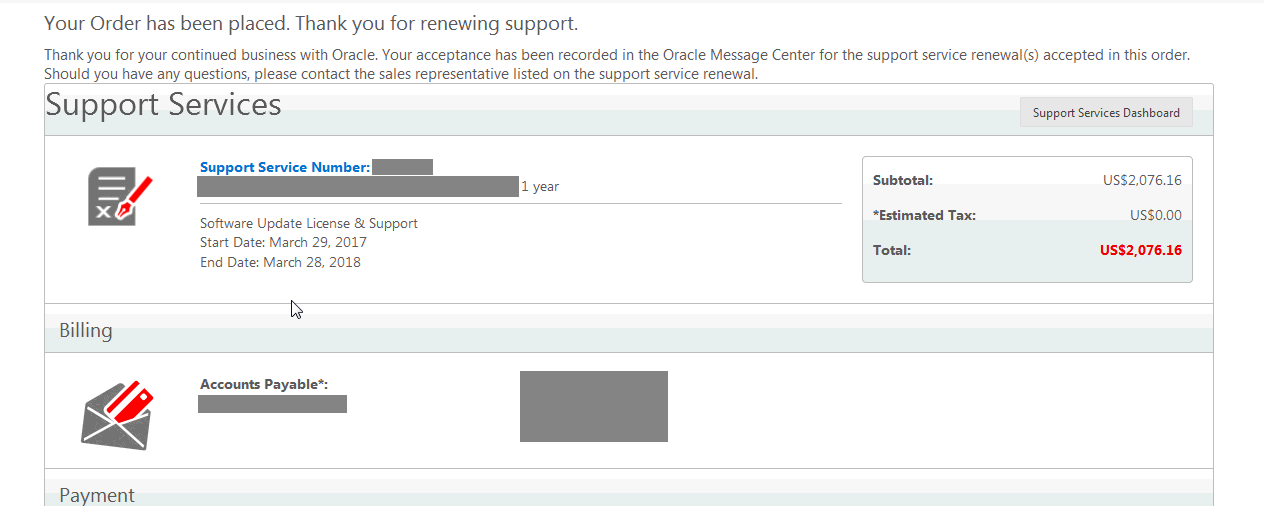Click the Subtotal label in summary box
The image size is (1264, 506).
pos(903,181)
